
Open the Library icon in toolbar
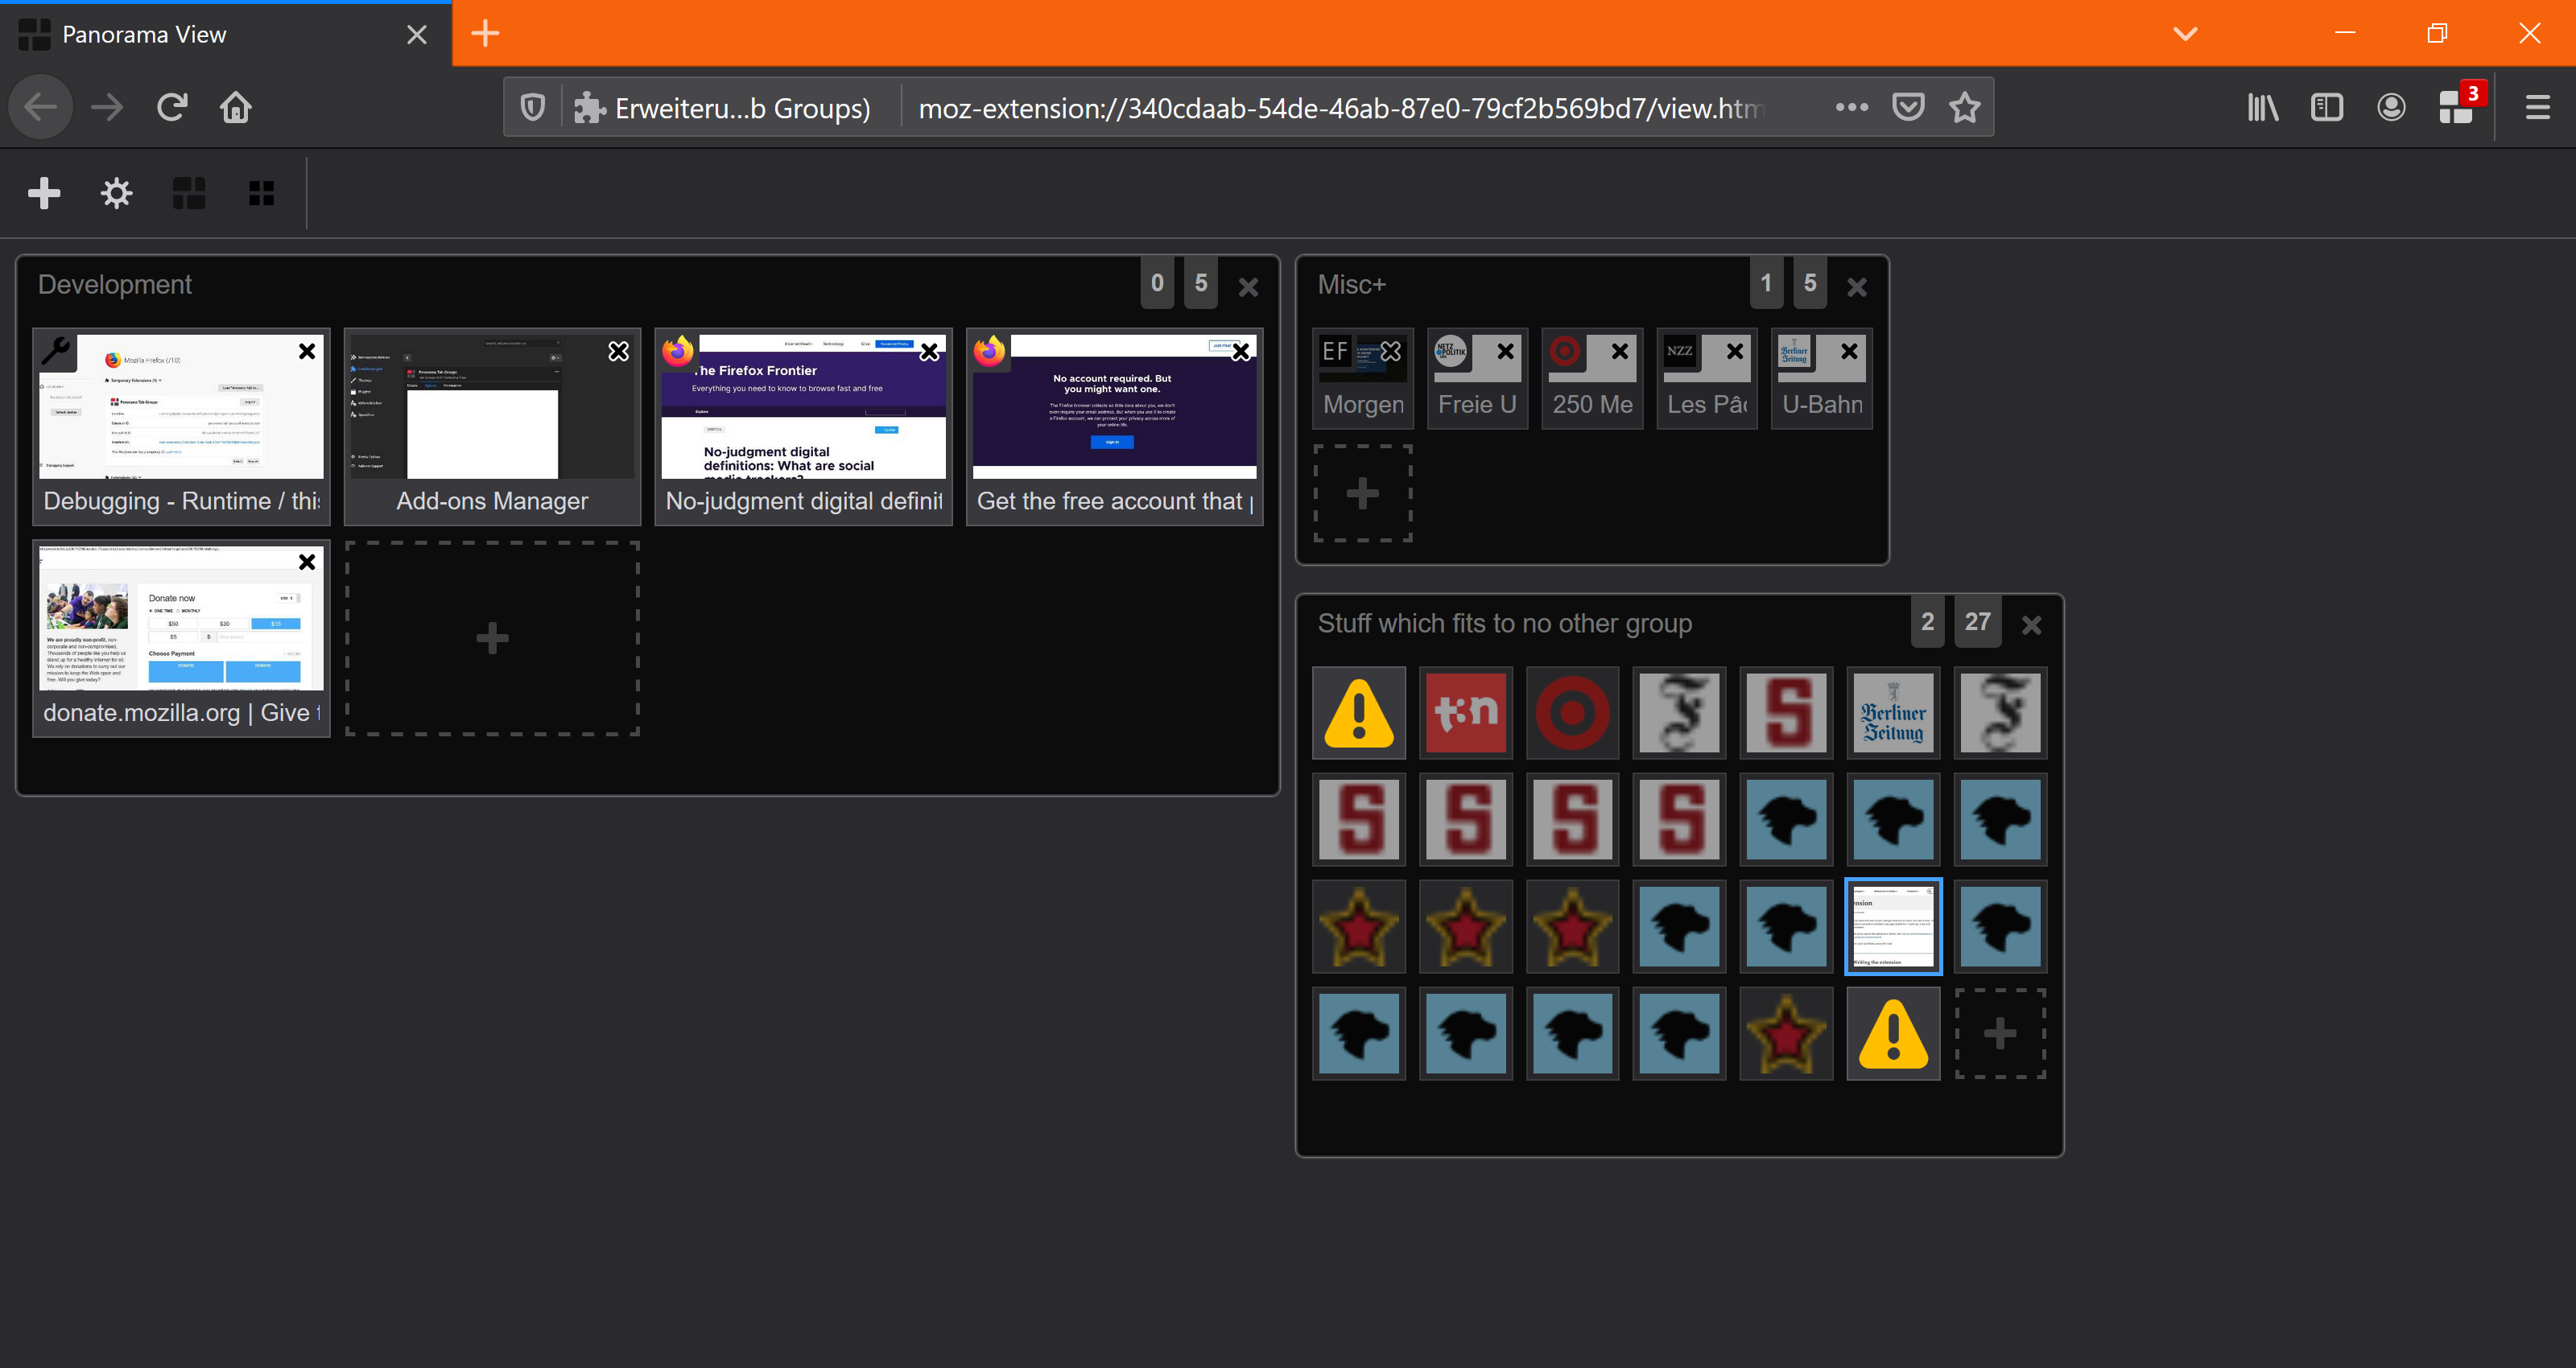pyautogui.click(x=2262, y=107)
